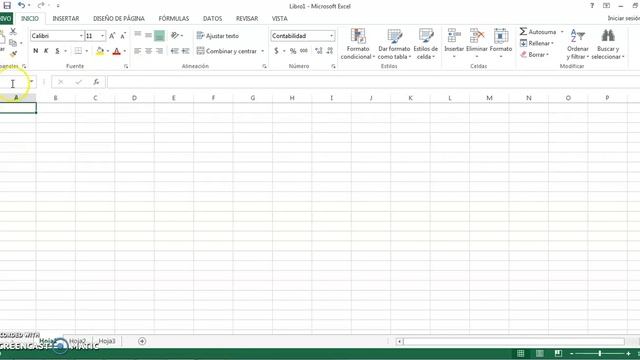
Task: Align text to middle vertically
Action: click(148, 36)
